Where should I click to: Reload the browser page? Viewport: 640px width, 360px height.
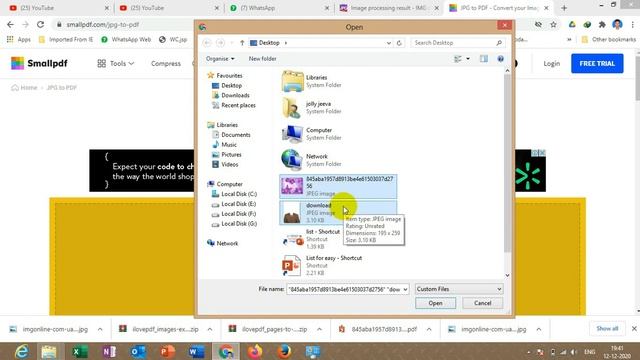click(x=40, y=24)
